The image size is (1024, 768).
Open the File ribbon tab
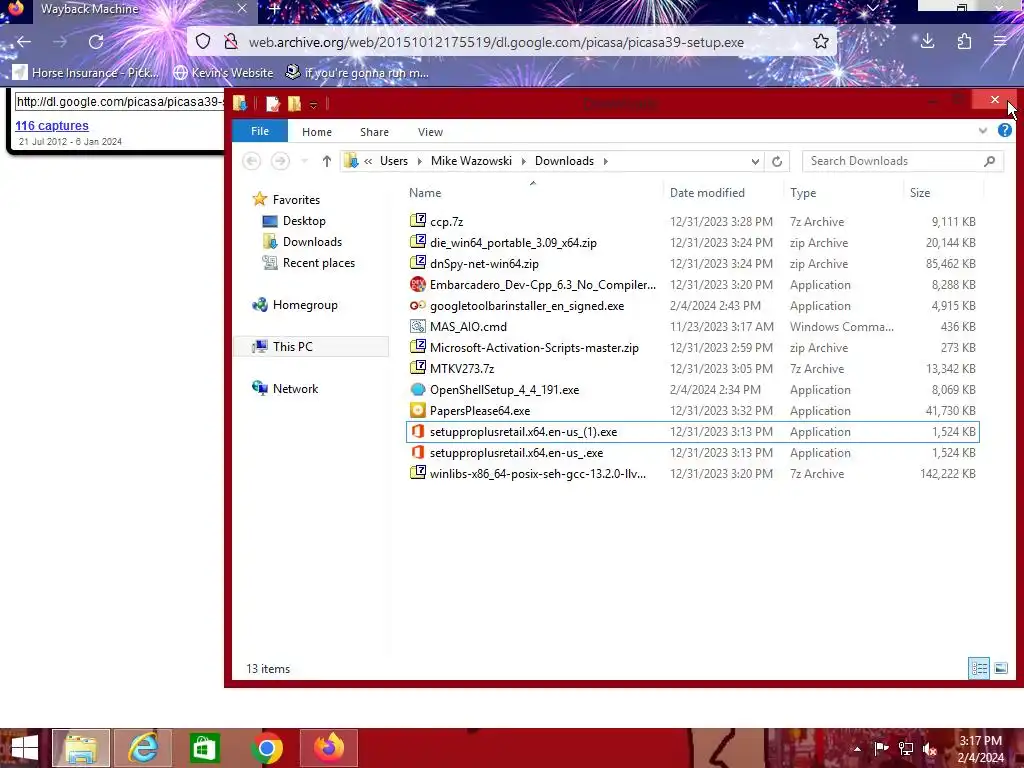(x=260, y=131)
